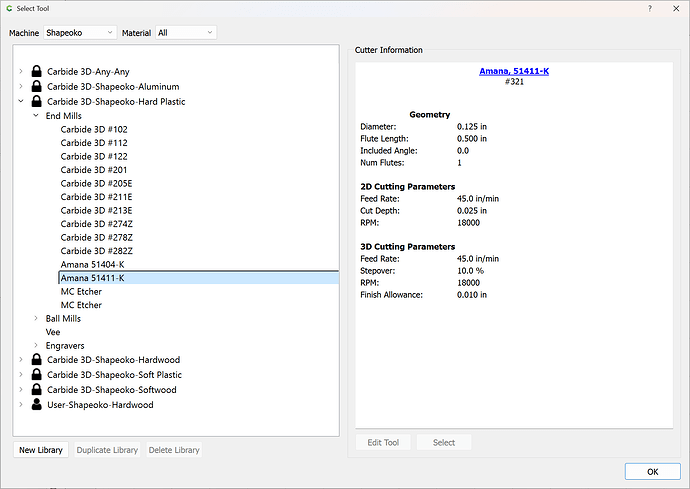This screenshot has height=489, width=690.
Task: Expand the Engravers category
Action: click(36, 346)
